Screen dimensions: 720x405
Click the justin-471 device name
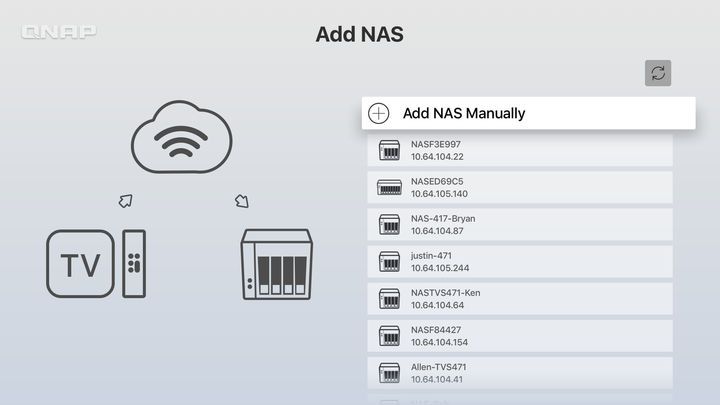click(431, 256)
